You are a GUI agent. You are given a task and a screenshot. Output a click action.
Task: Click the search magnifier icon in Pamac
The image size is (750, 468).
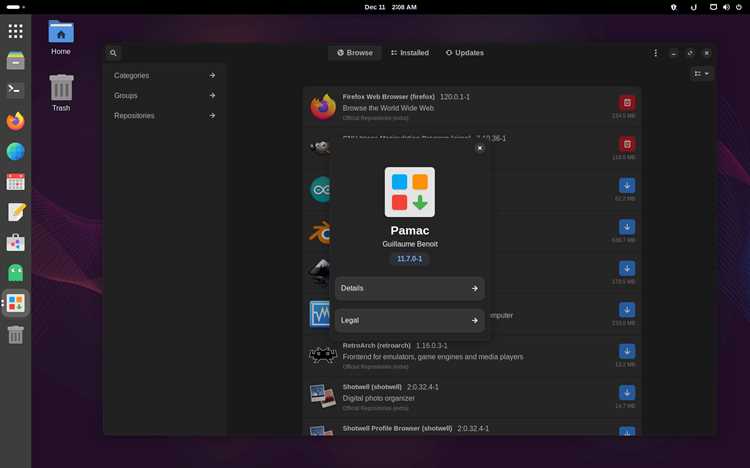pos(113,53)
